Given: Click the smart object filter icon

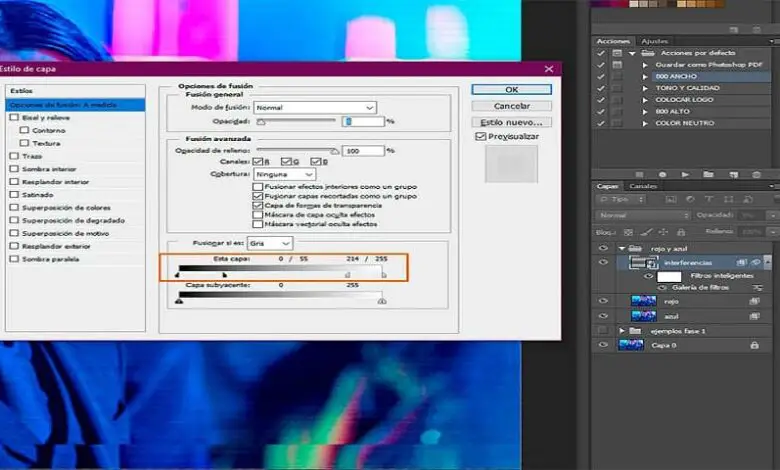Looking at the screenshot, I should tap(748, 199).
